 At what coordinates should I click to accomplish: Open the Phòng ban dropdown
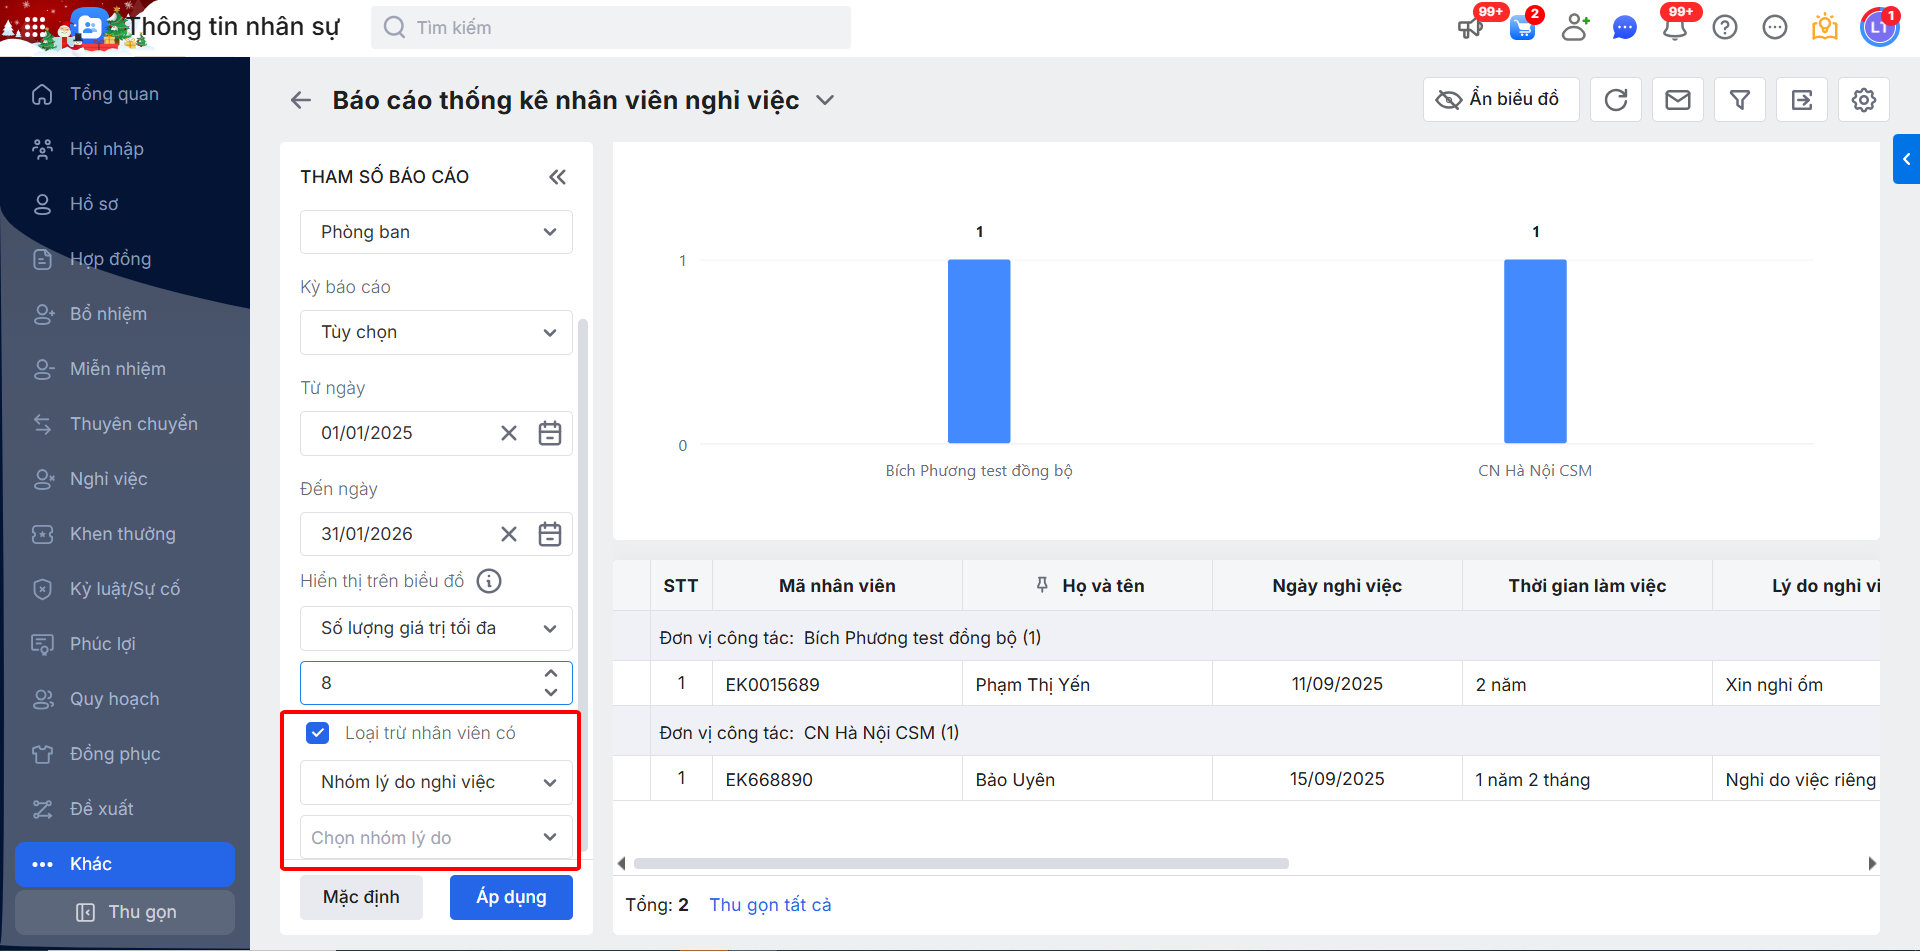pyautogui.click(x=436, y=232)
